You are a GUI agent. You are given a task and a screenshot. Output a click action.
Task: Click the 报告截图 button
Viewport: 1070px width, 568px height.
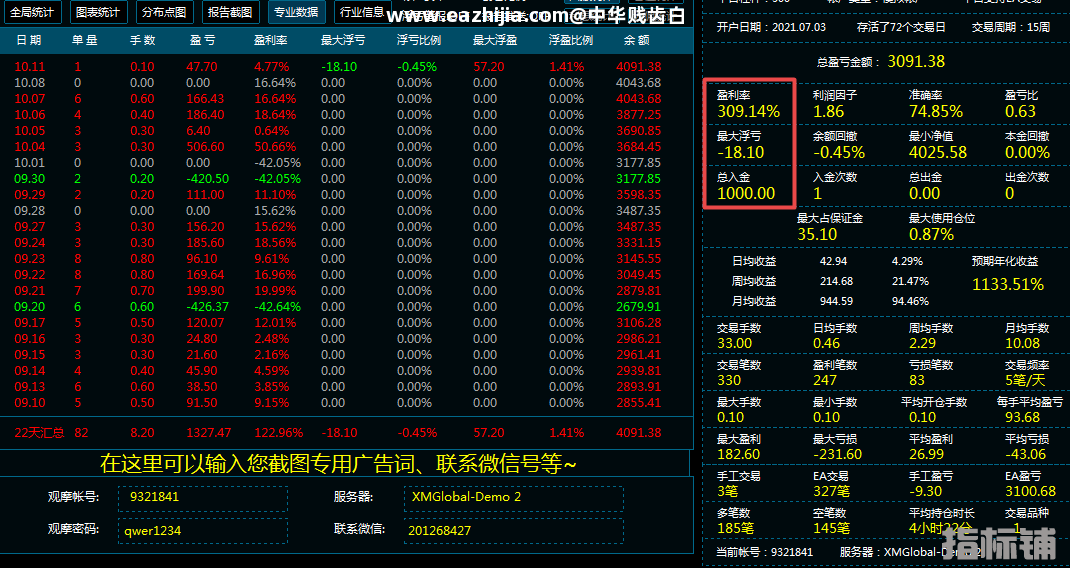pyautogui.click(x=231, y=13)
